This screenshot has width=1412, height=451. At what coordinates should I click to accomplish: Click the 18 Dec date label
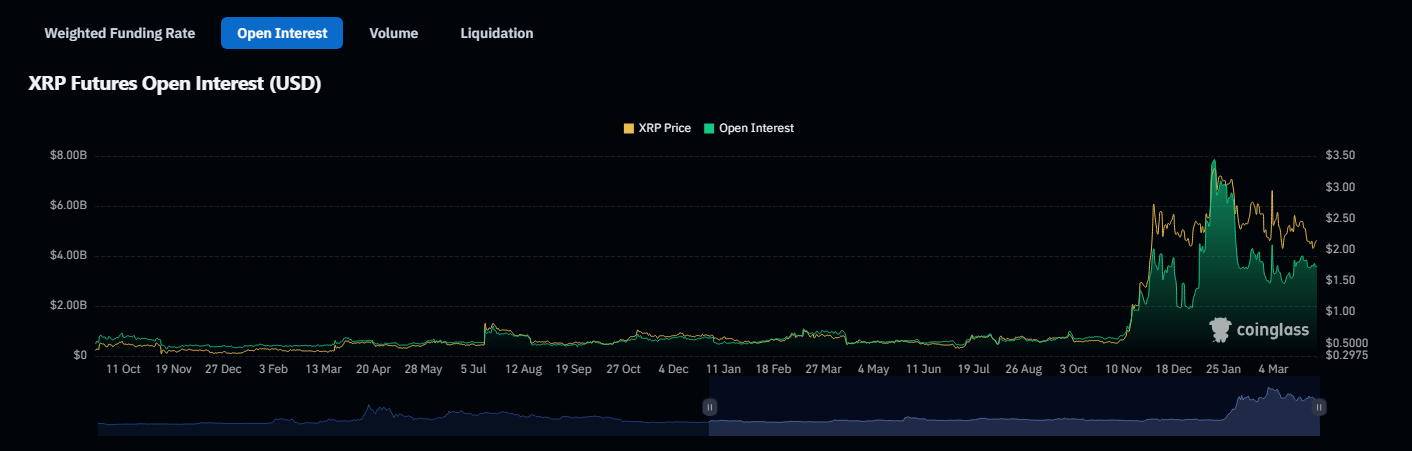pyautogui.click(x=1173, y=369)
